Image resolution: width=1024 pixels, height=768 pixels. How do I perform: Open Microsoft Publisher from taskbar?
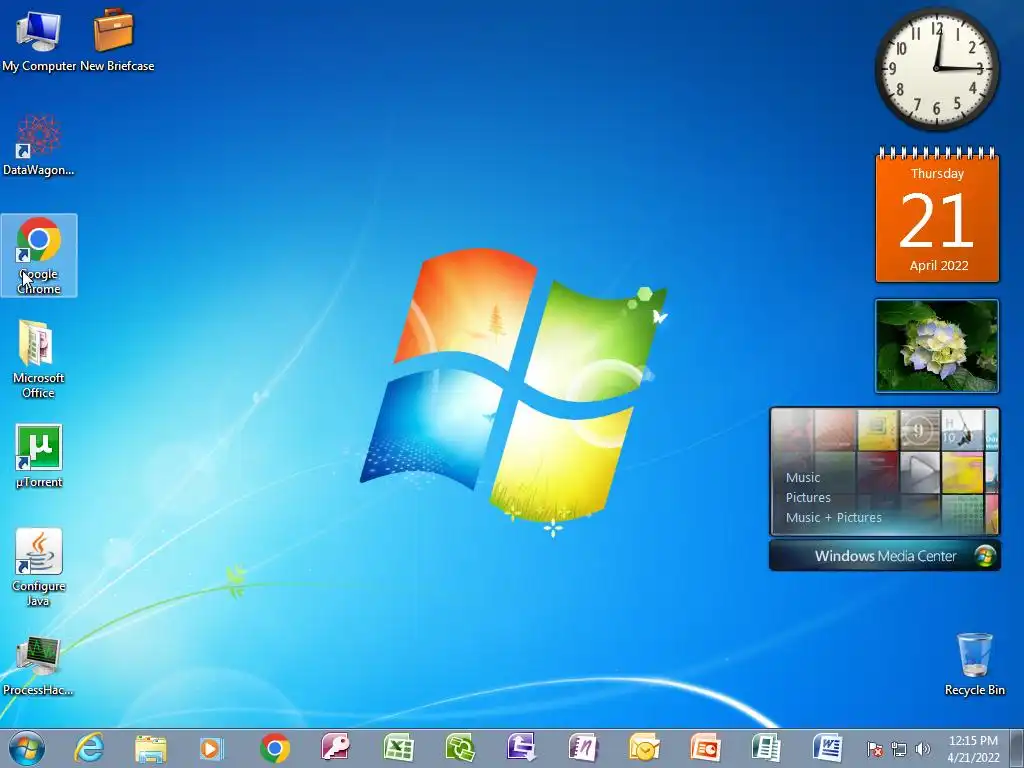(767, 748)
